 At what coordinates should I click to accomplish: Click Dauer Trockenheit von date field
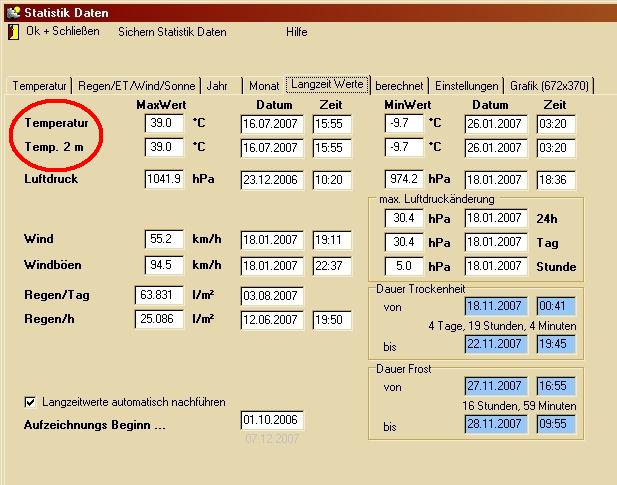click(x=496, y=307)
